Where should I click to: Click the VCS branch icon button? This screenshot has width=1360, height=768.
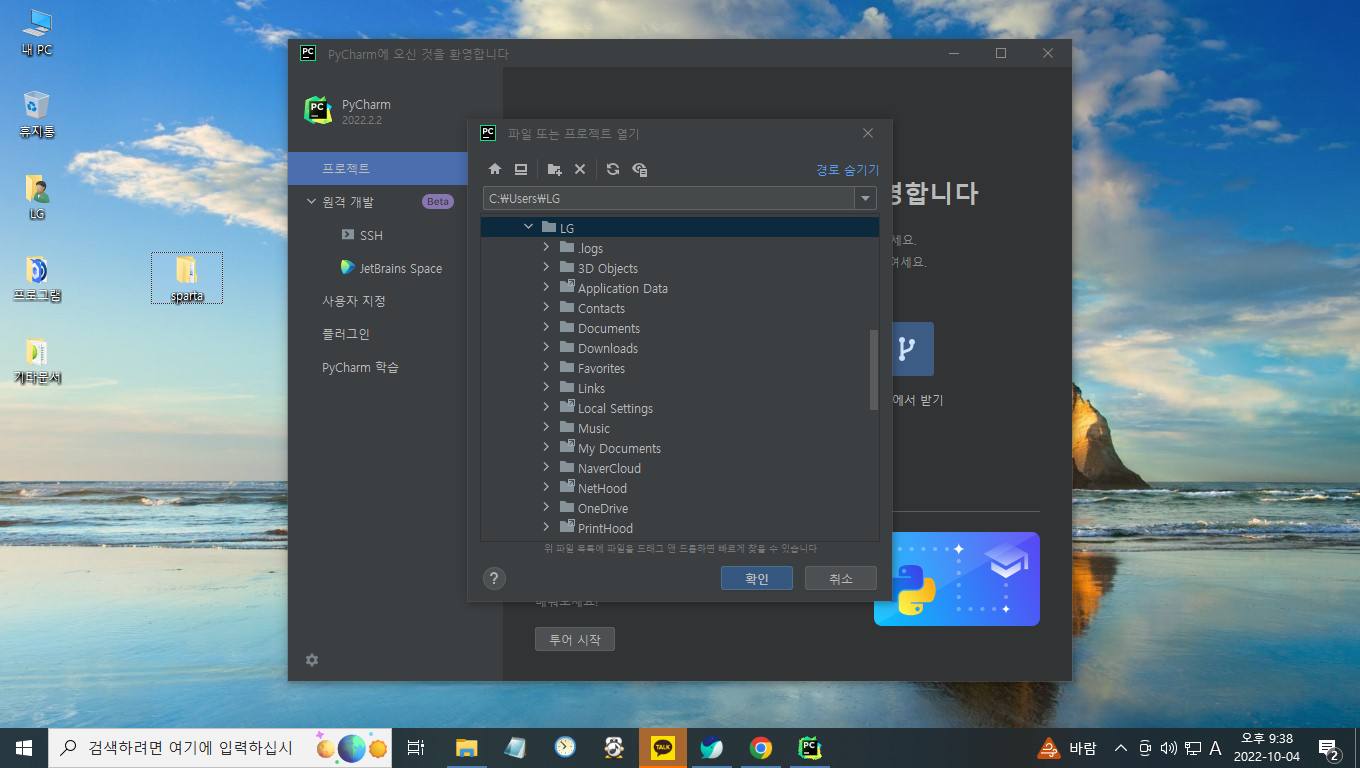[906, 349]
